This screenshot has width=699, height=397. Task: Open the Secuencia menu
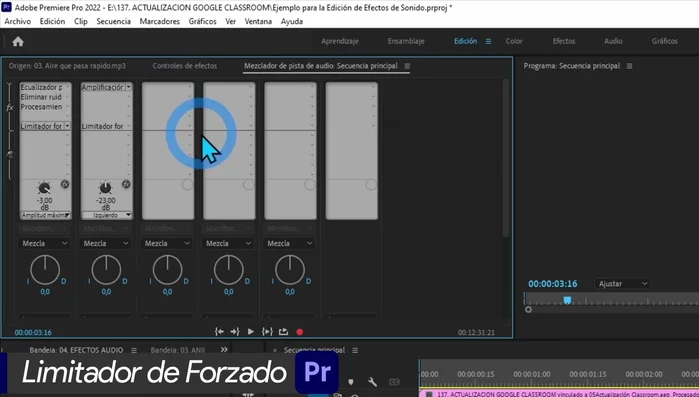[114, 21]
